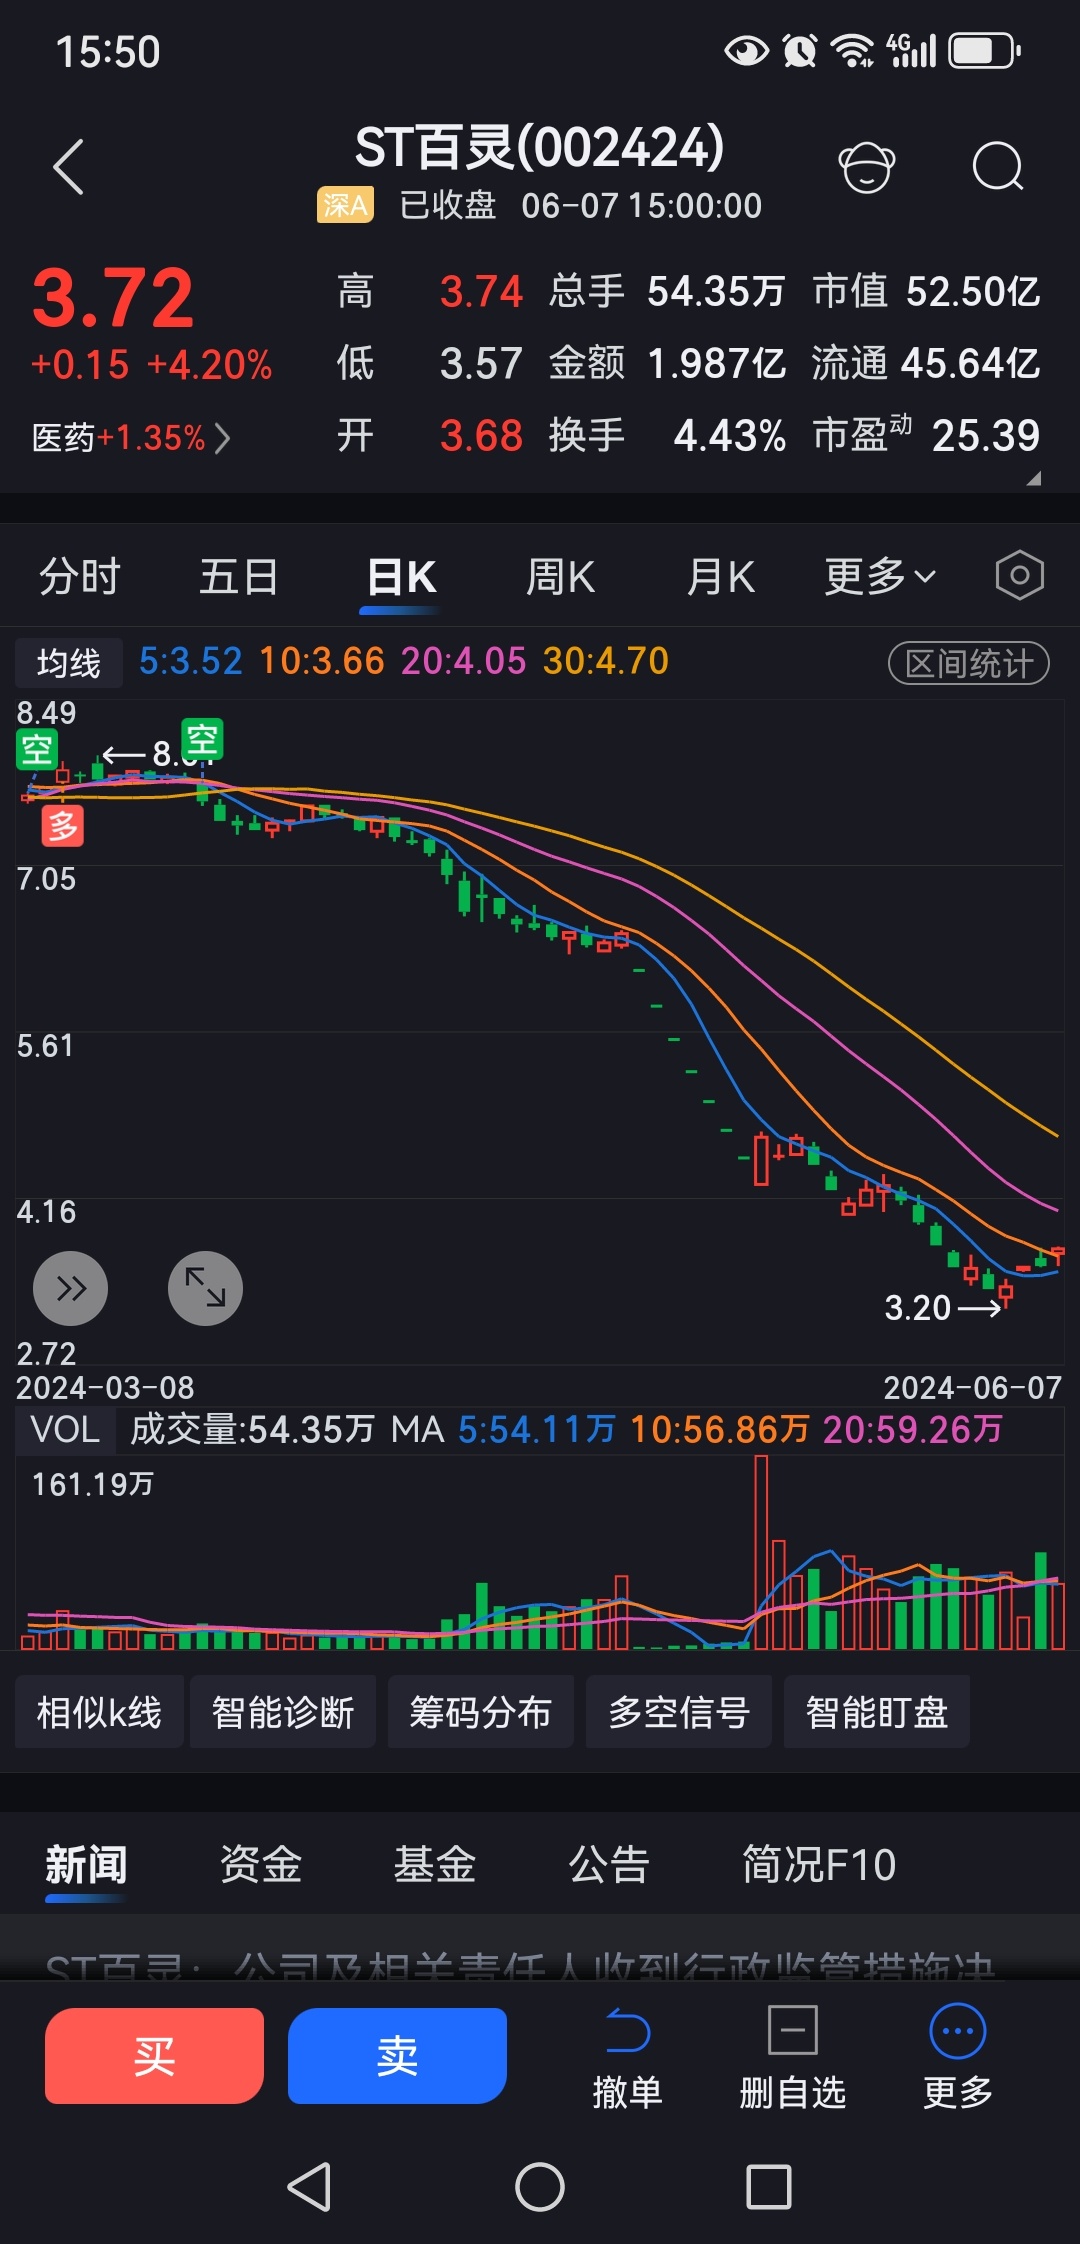This screenshot has height=2244, width=1080.
Task: Tap the red 多 signal marker on chart
Action: coord(62,827)
